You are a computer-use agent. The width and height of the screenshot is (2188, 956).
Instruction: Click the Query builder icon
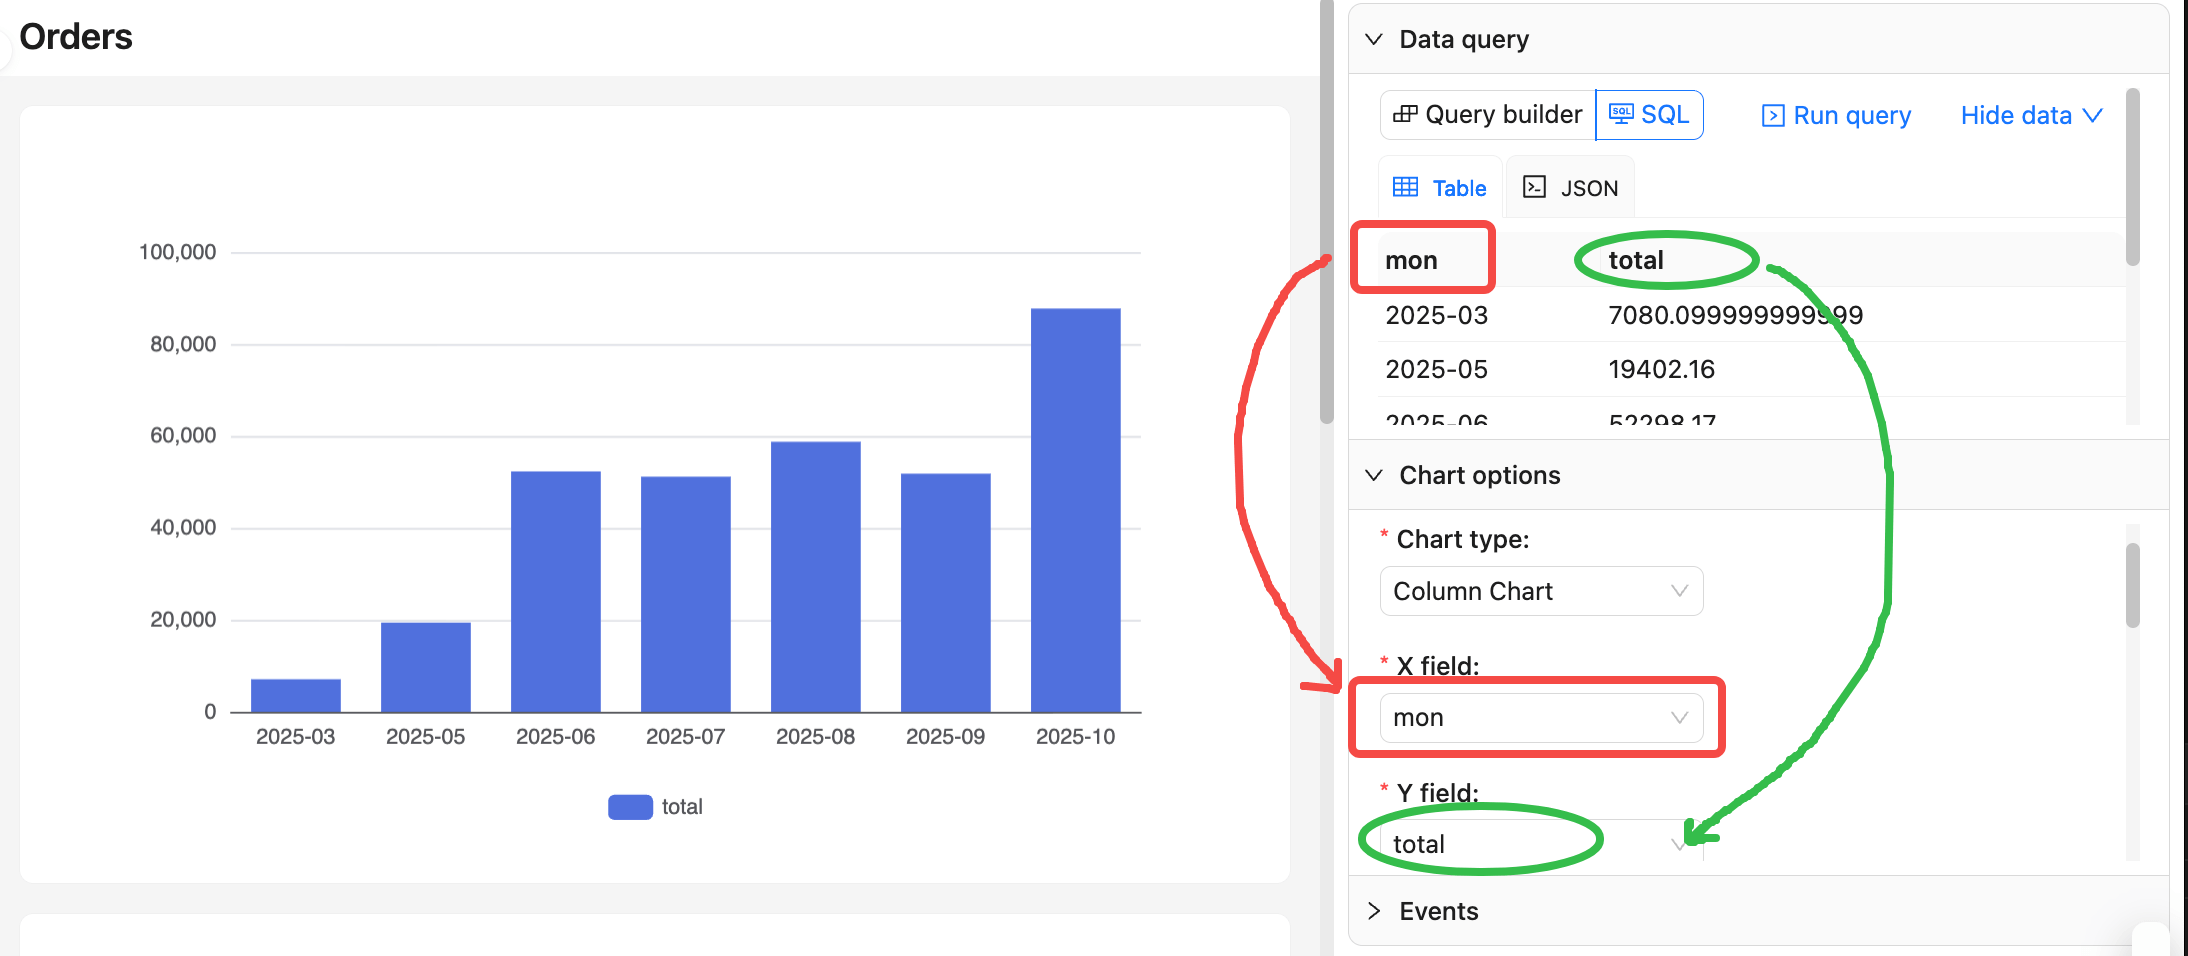pyautogui.click(x=1405, y=114)
